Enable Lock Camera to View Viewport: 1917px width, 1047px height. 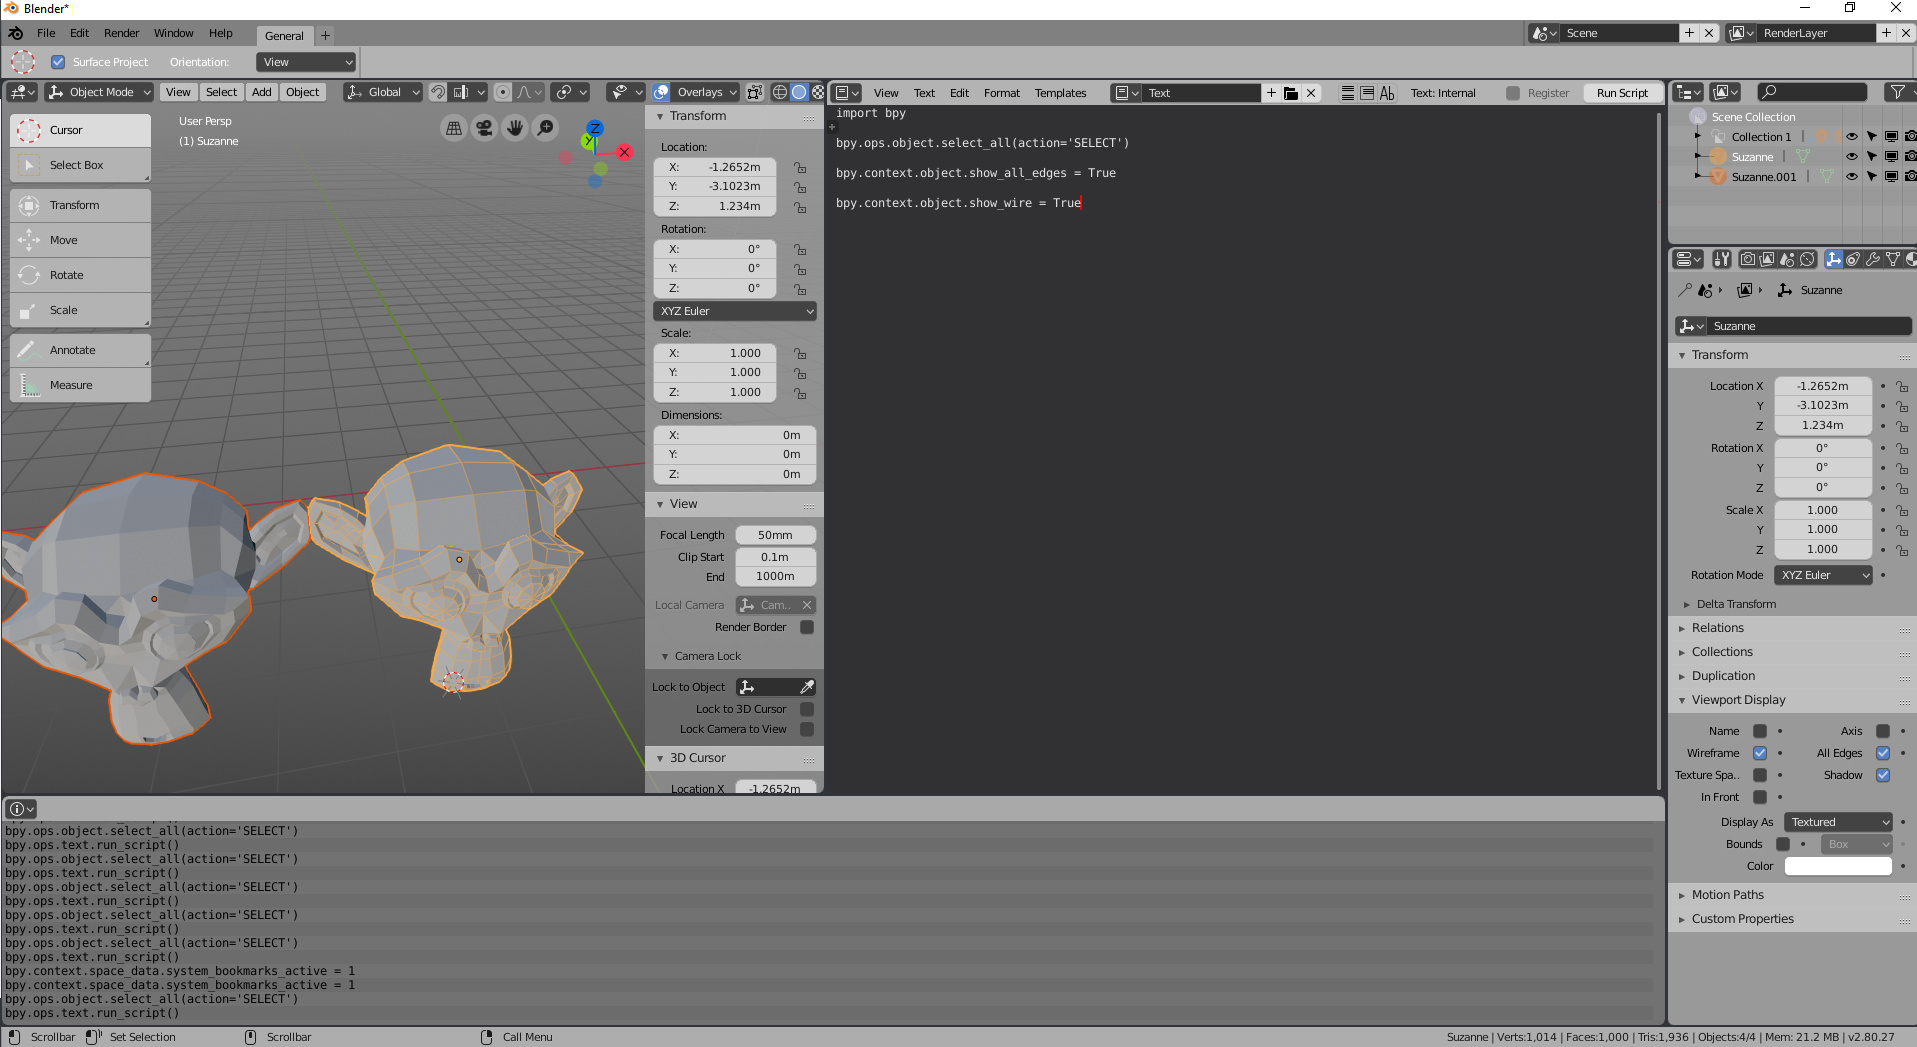click(807, 729)
